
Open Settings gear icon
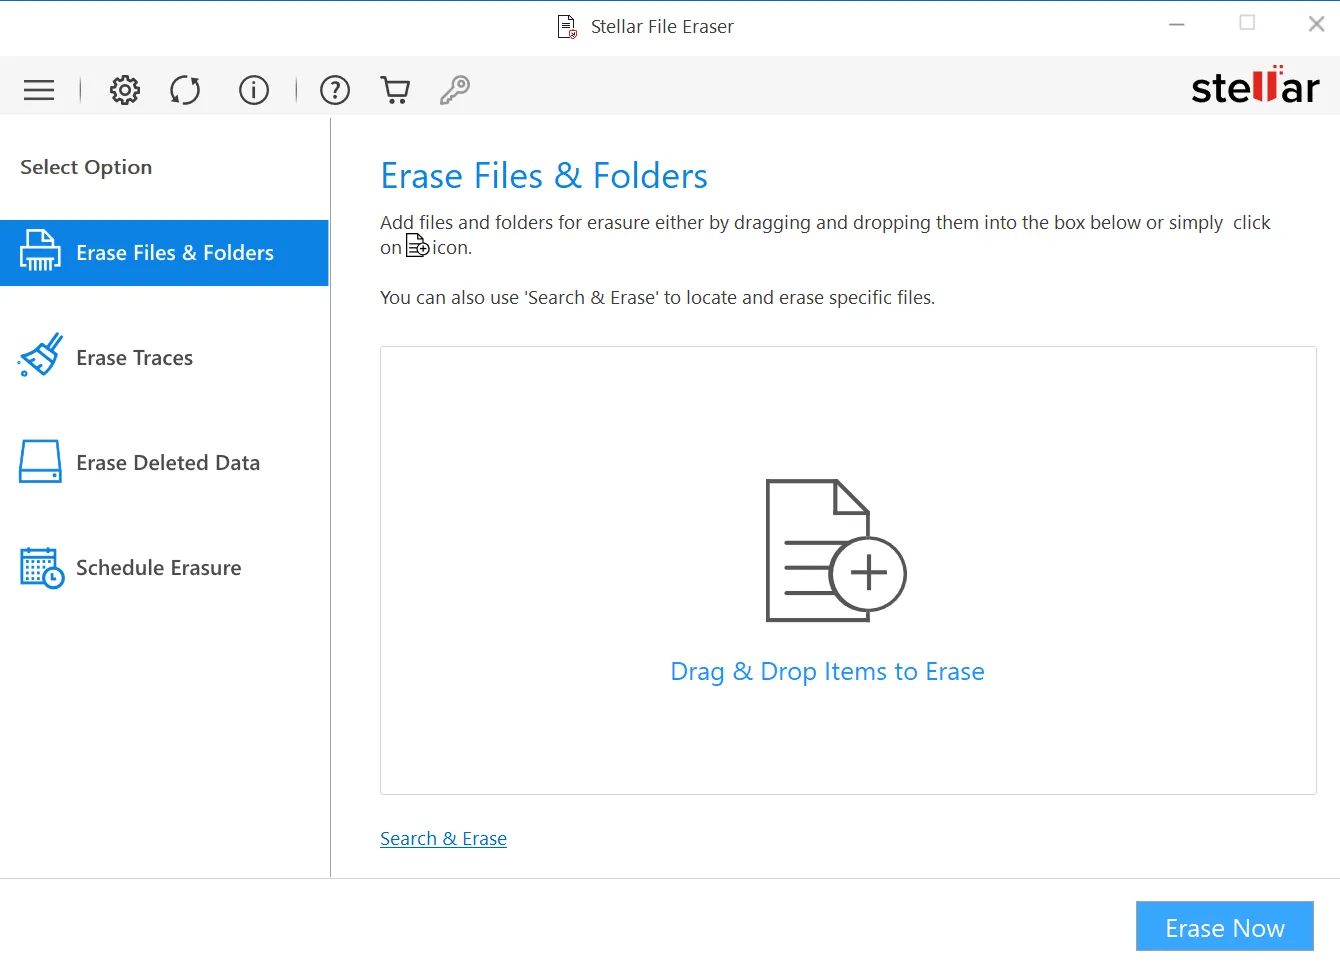coord(125,90)
